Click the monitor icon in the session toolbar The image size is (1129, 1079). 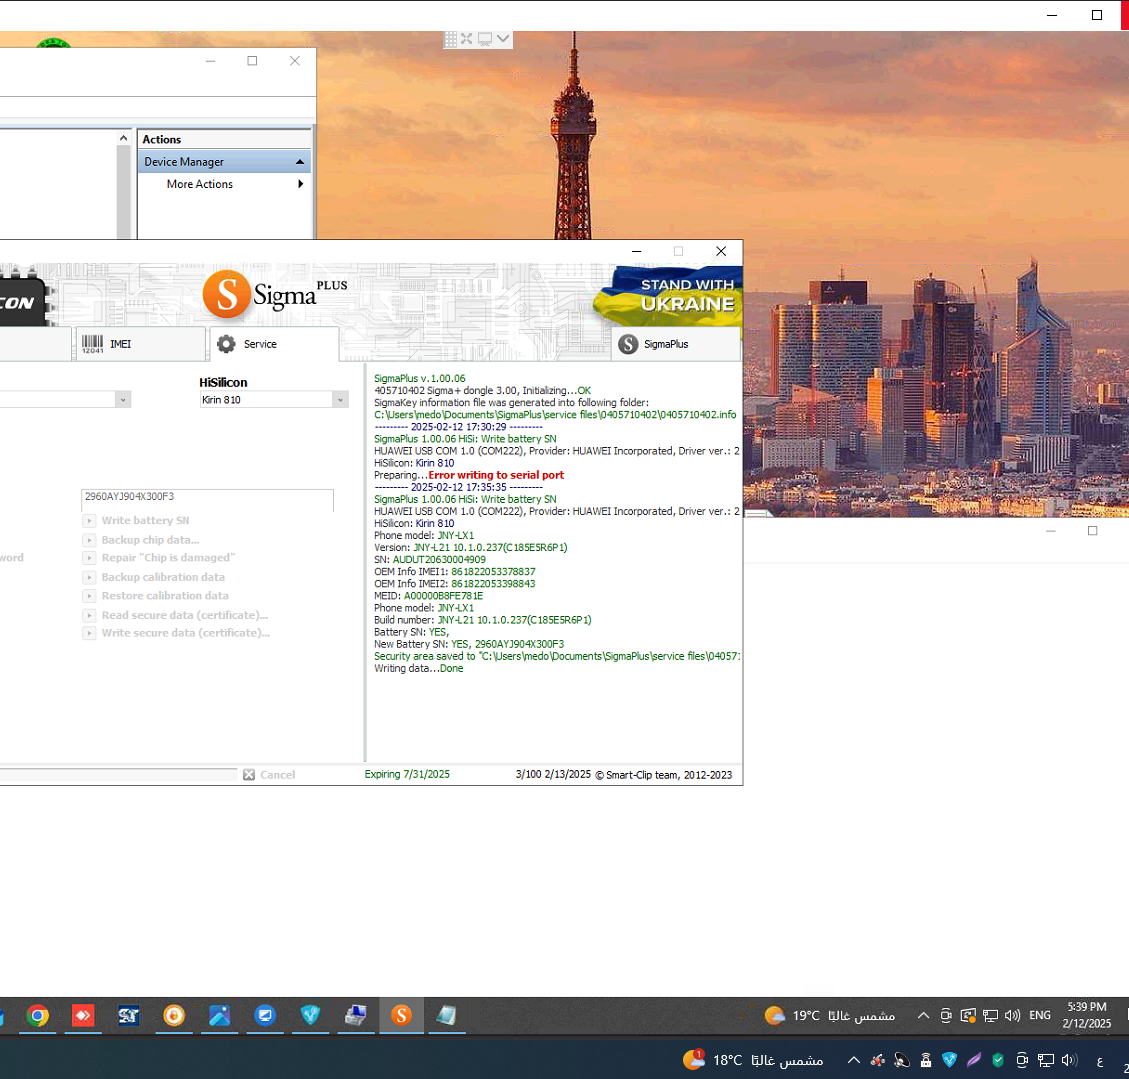485,39
